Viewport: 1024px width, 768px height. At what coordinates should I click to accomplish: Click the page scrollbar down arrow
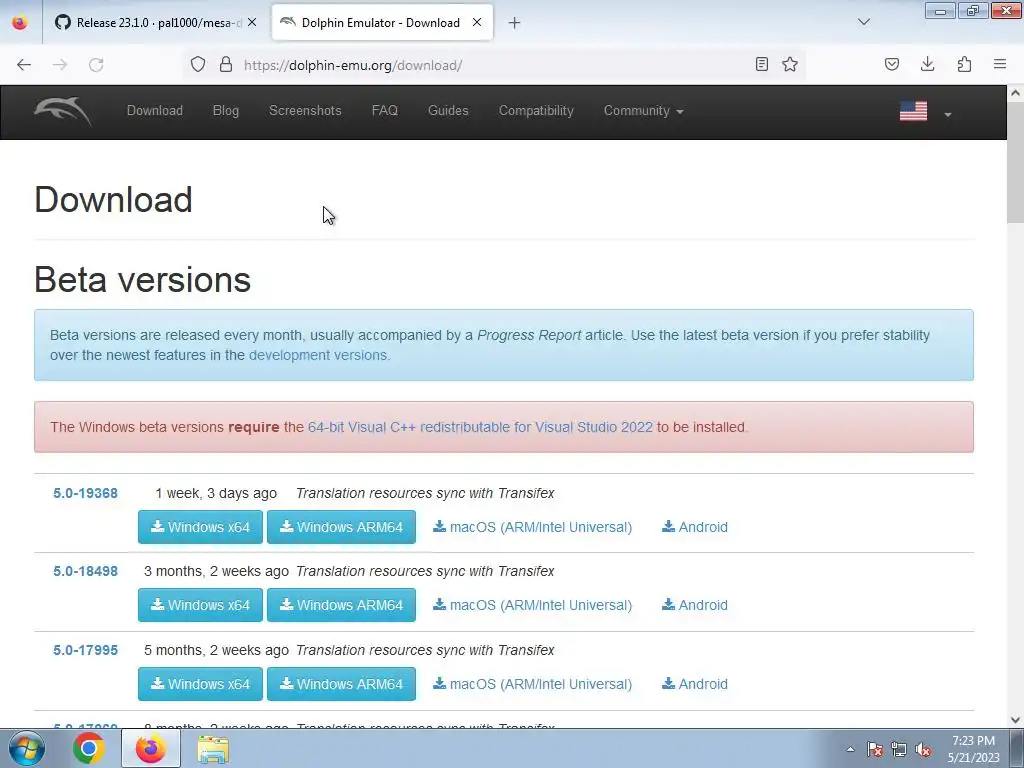[x=1016, y=720]
